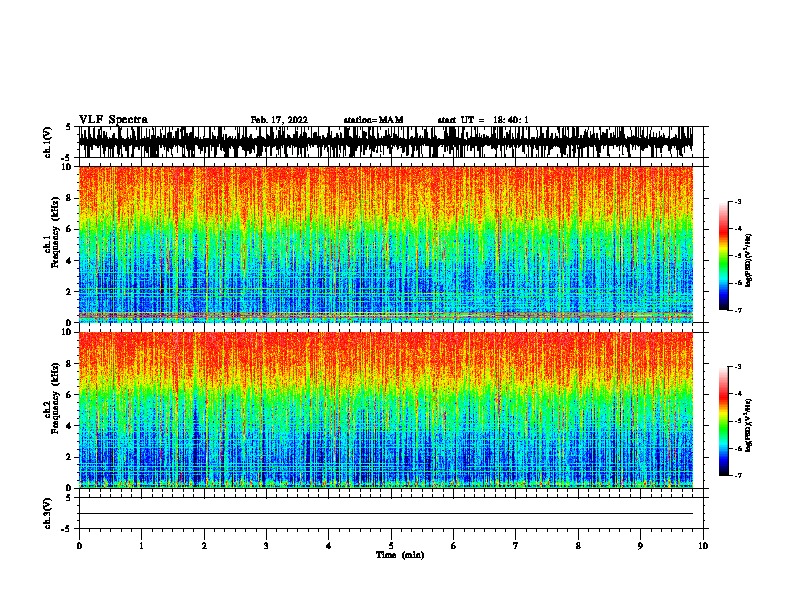Image resolution: width=792 pixels, height=612 pixels.
Task: Click the ch.1 spectrogram color scale bar
Action: (724, 256)
